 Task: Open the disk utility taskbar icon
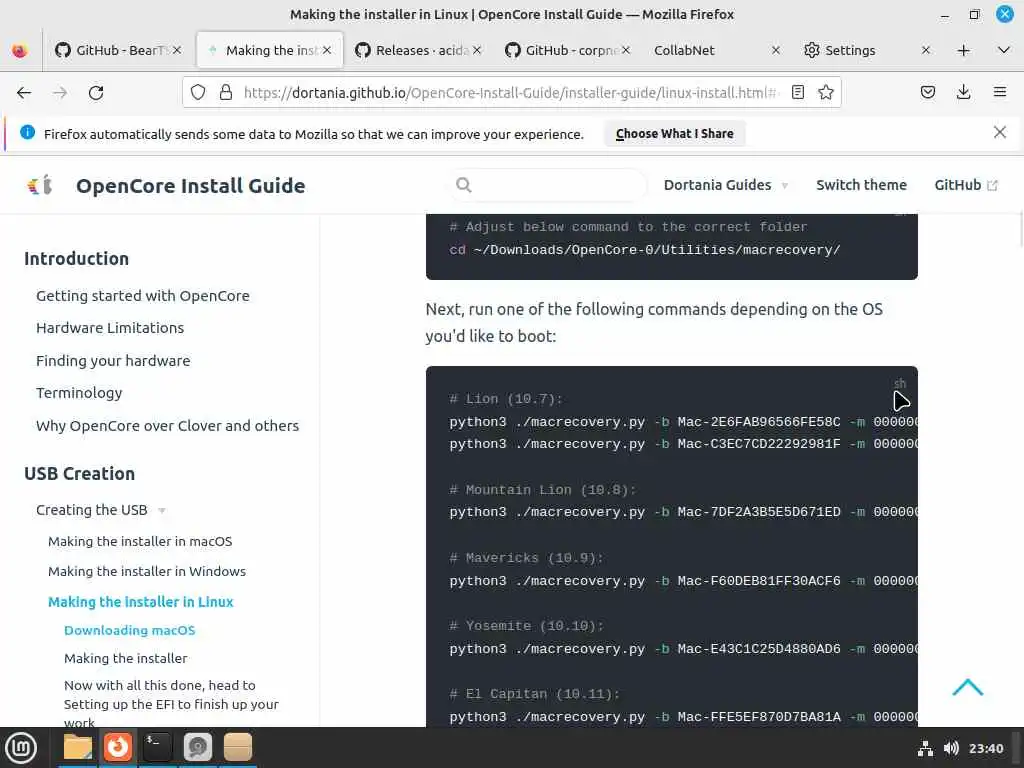198,747
